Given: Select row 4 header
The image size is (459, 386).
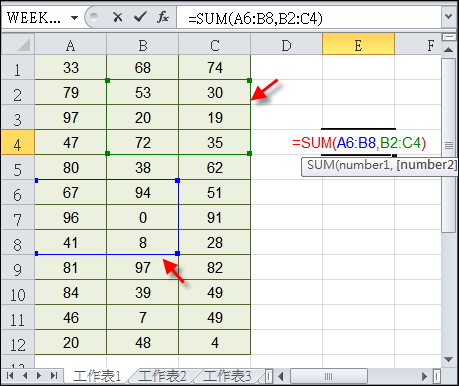Looking at the screenshot, I should pos(18,143).
